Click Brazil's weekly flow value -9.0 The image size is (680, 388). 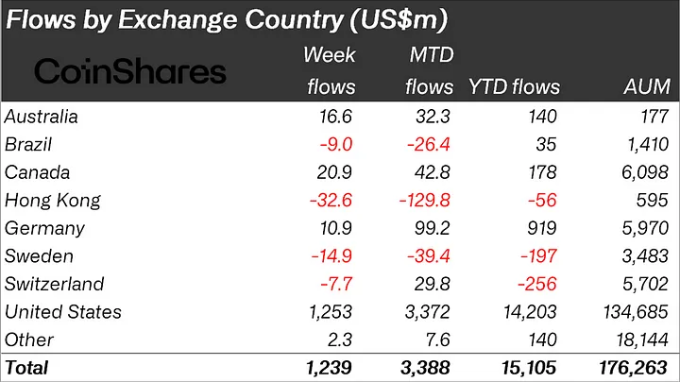click(336, 144)
